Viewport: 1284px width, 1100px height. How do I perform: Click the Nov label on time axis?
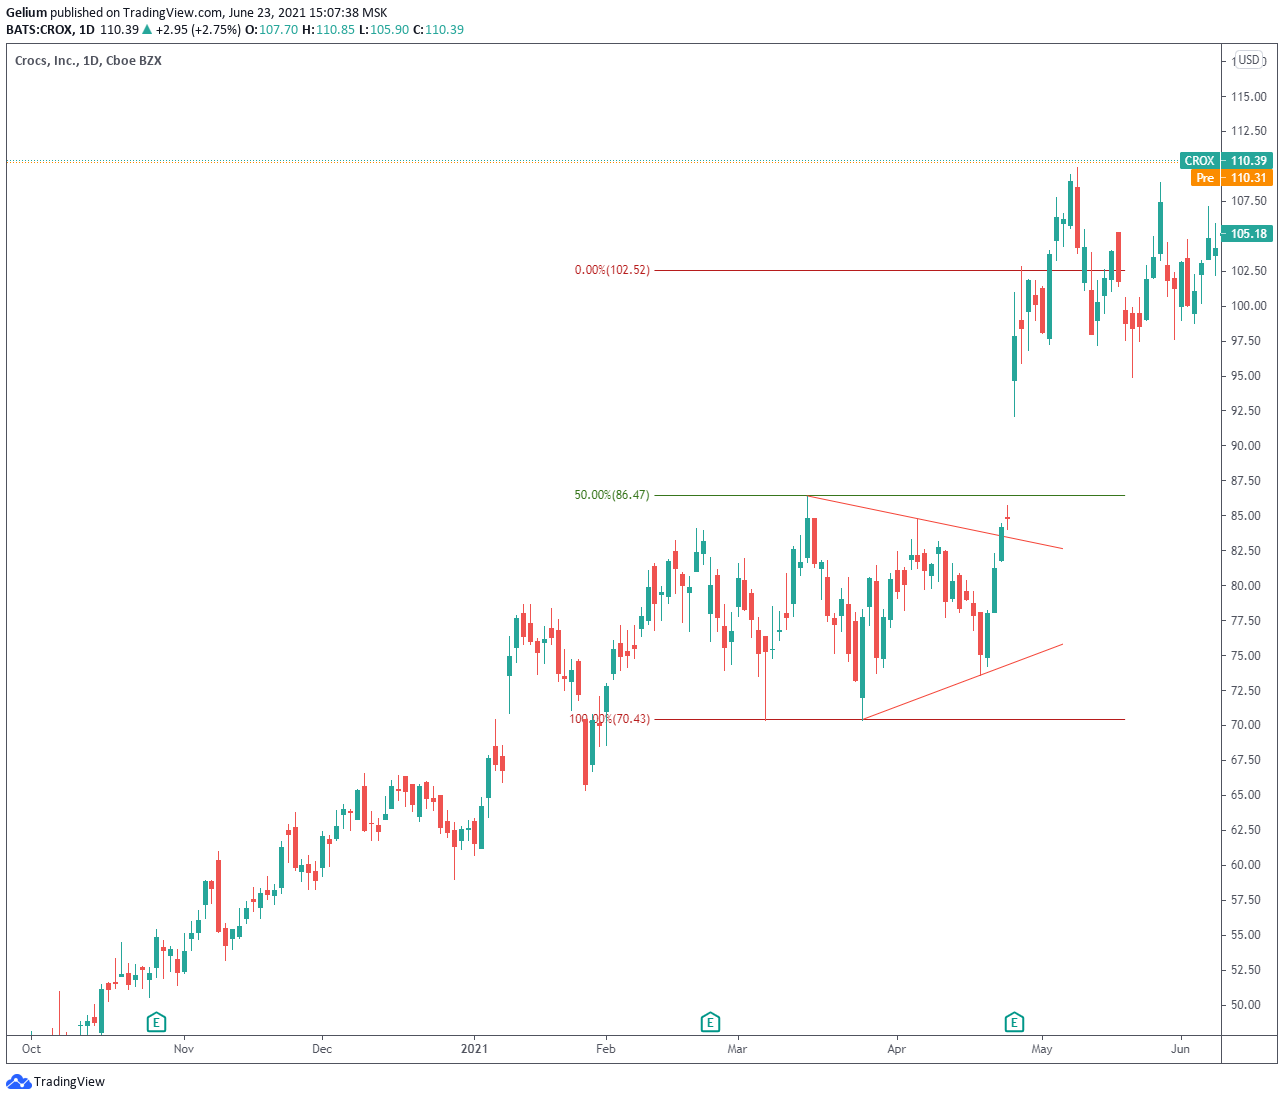coord(183,1049)
